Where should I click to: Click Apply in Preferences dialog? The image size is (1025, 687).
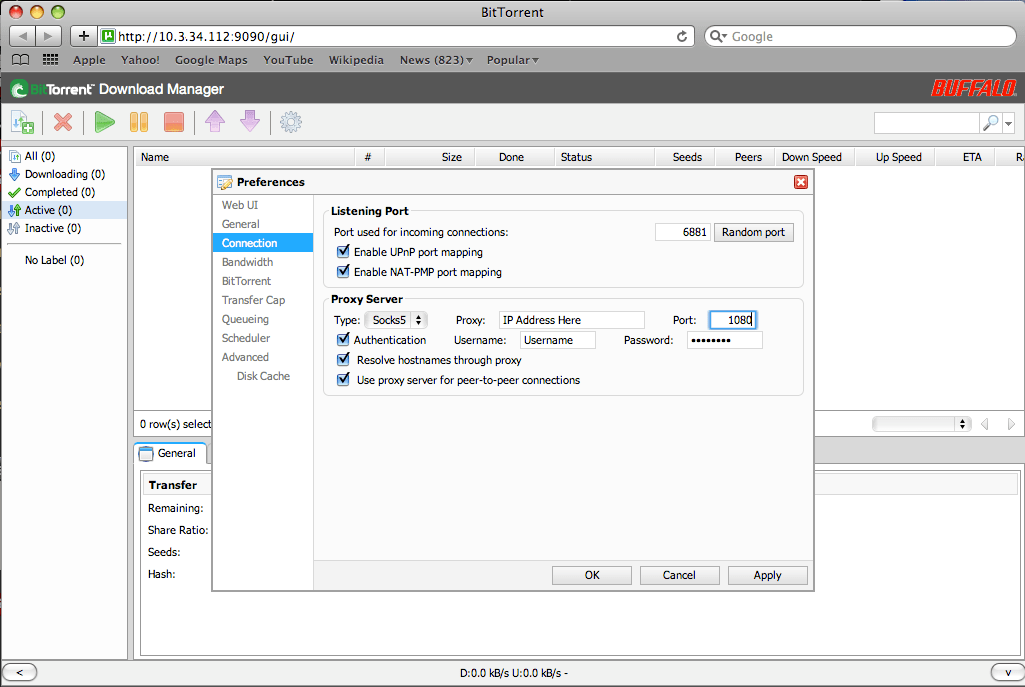[x=767, y=575]
